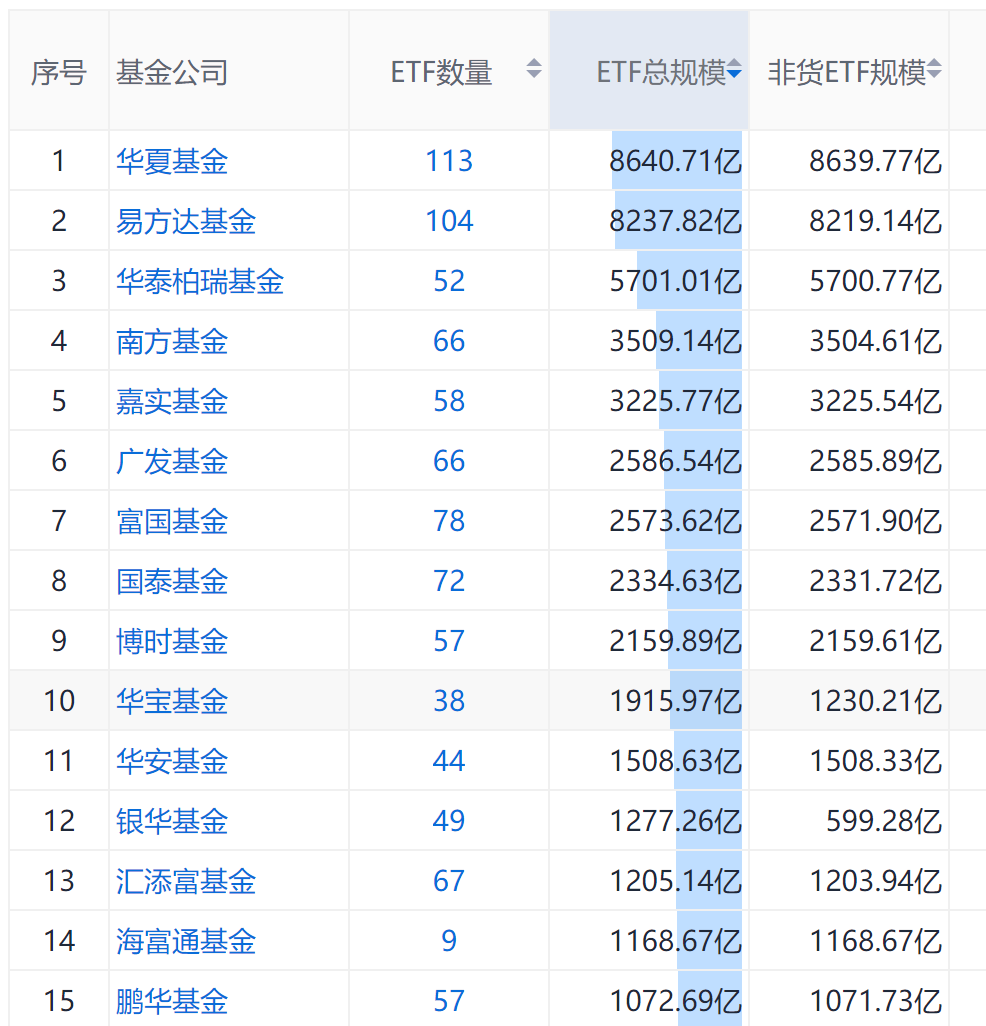This screenshot has width=986, height=1026.
Task: Open the 华安基金 company link
Action: (172, 761)
